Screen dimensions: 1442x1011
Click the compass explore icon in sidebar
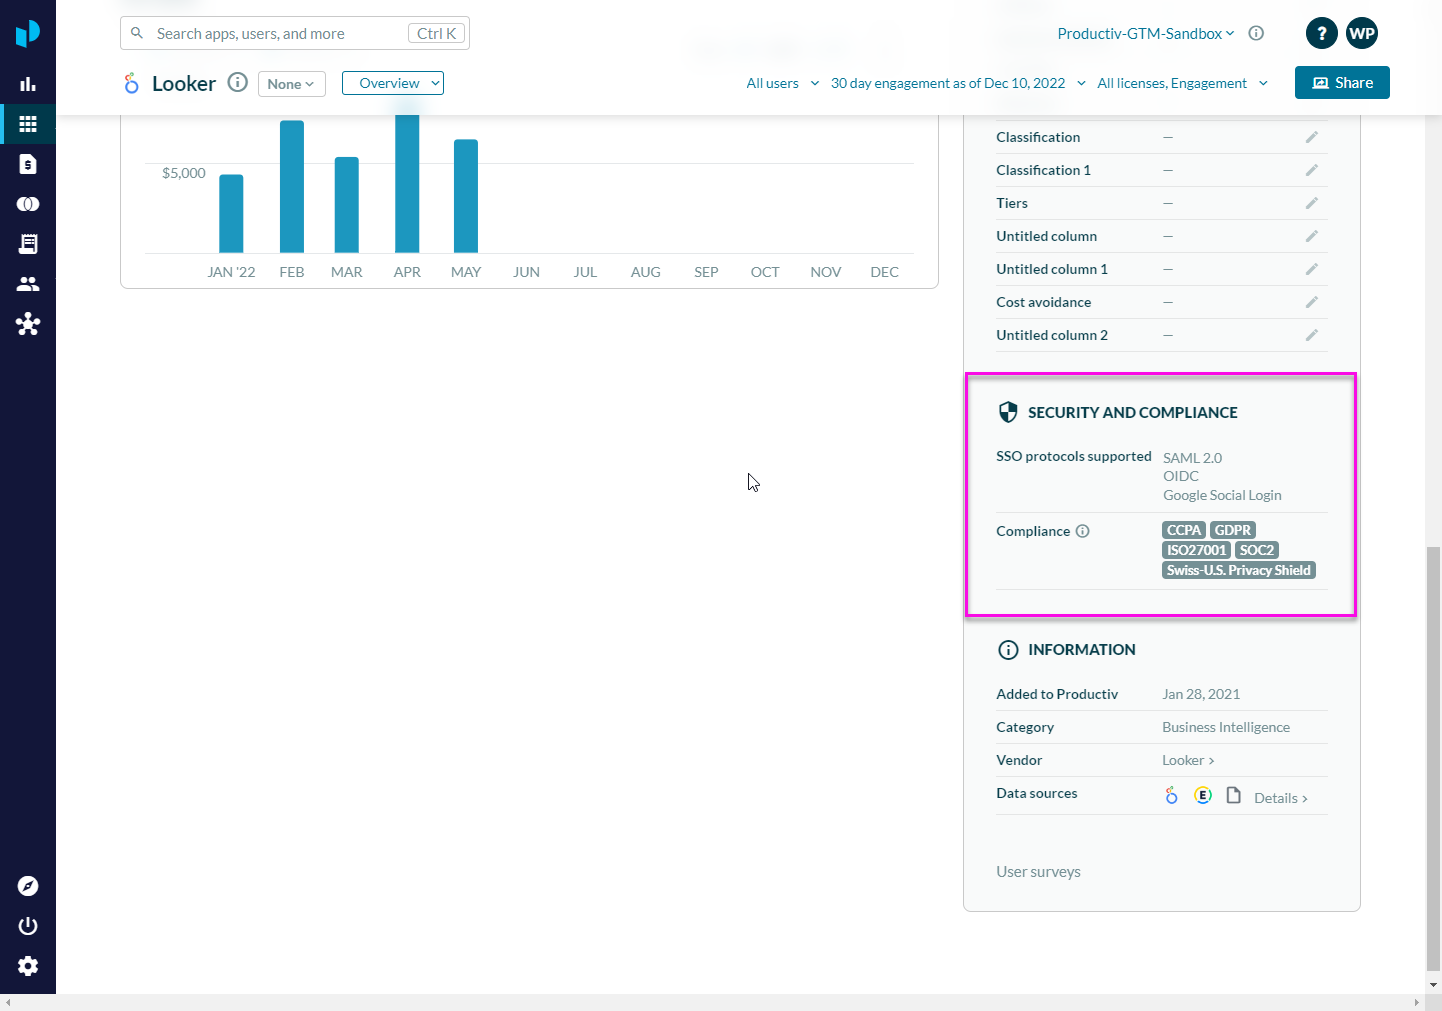[28, 886]
